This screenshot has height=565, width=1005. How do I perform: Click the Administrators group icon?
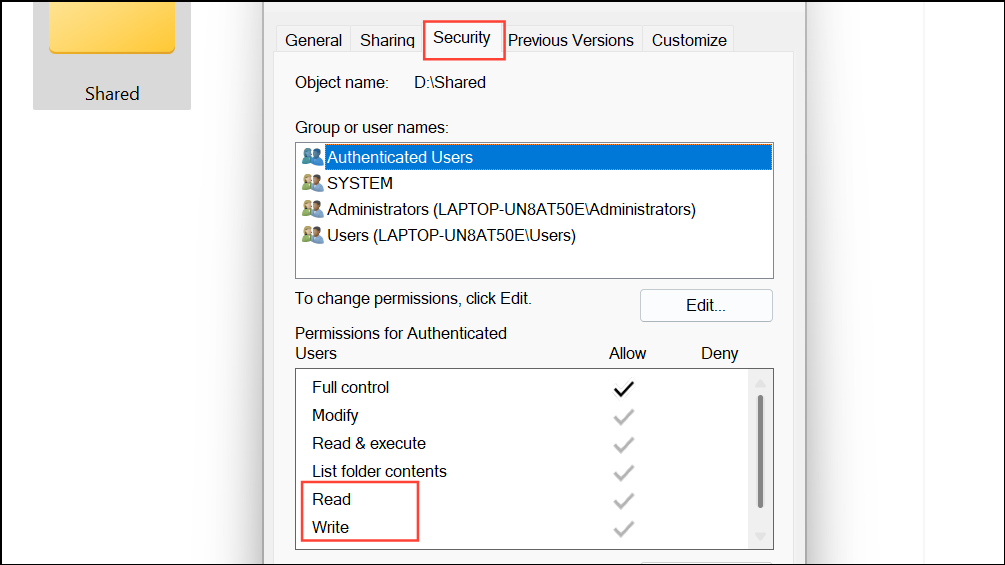[312, 209]
